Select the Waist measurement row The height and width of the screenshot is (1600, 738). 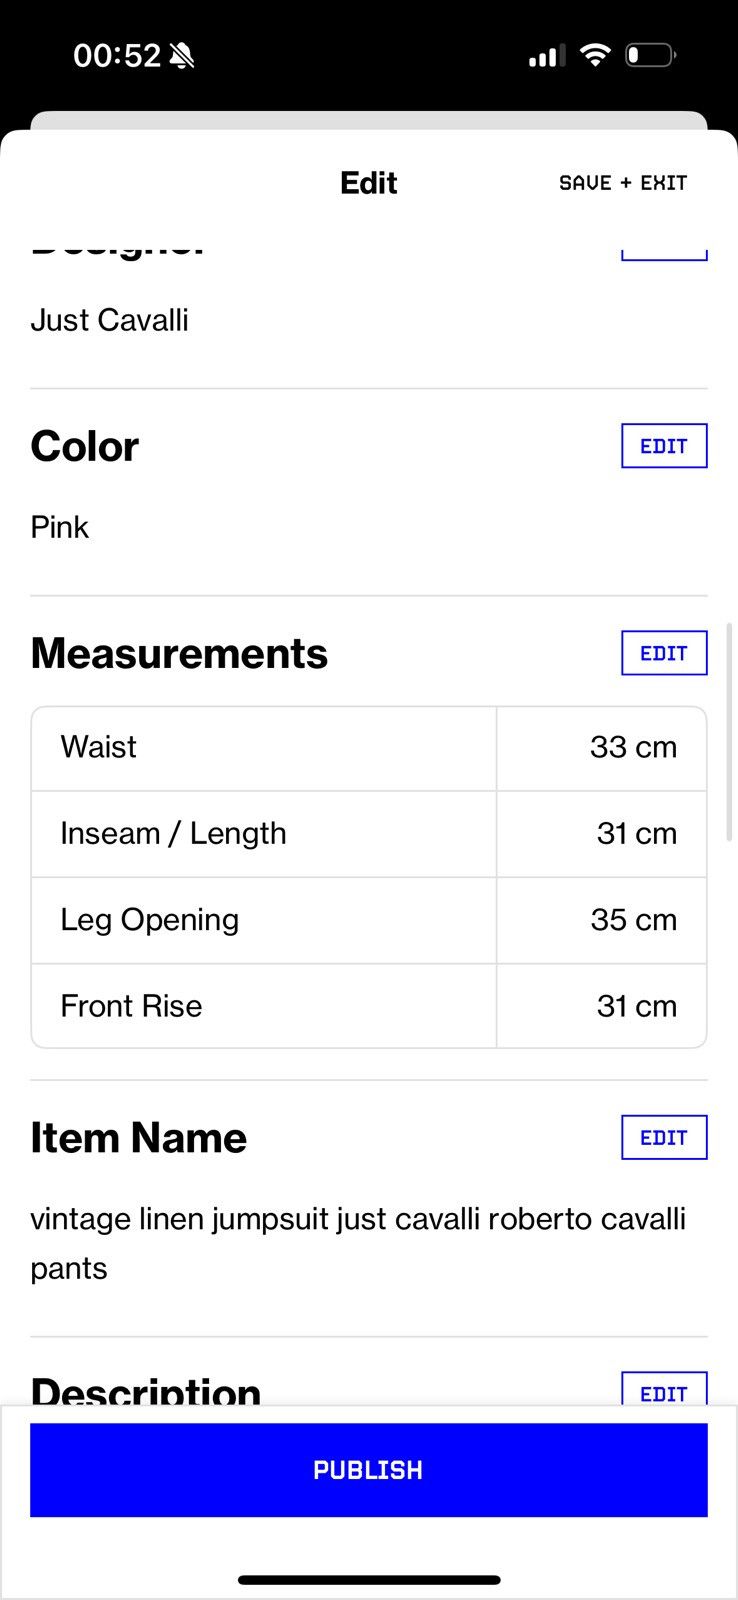(x=369, y=748)
